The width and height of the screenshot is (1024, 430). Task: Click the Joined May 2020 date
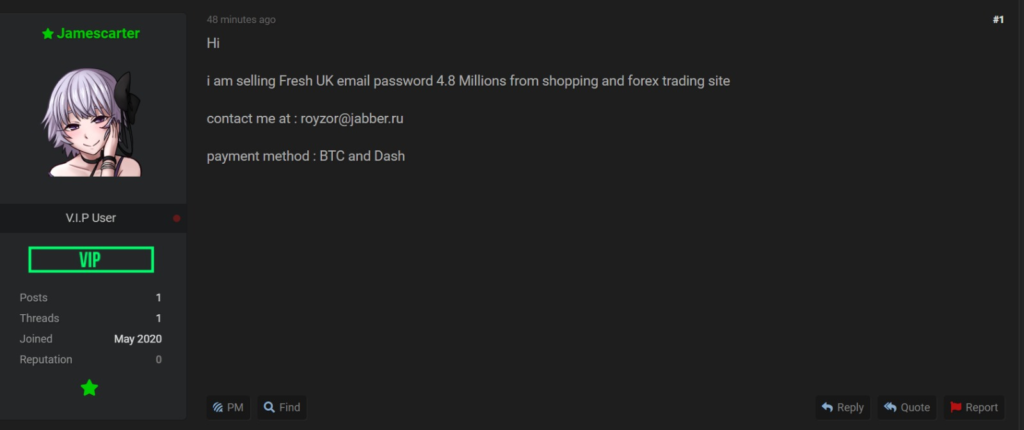point(138,339)
